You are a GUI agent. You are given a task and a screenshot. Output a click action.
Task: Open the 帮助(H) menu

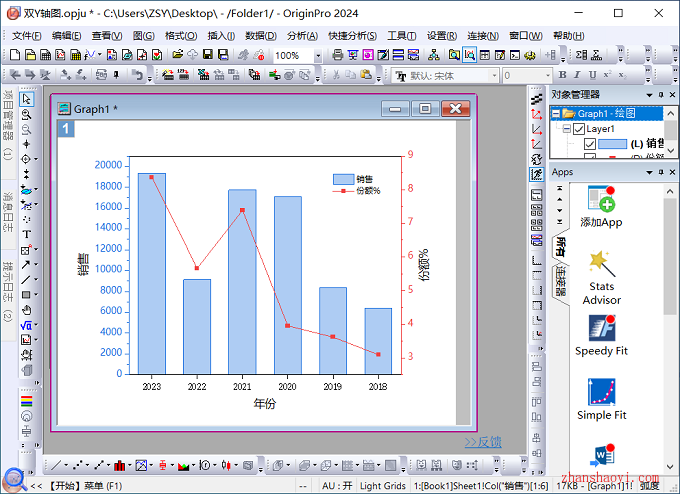click(569, 36)
